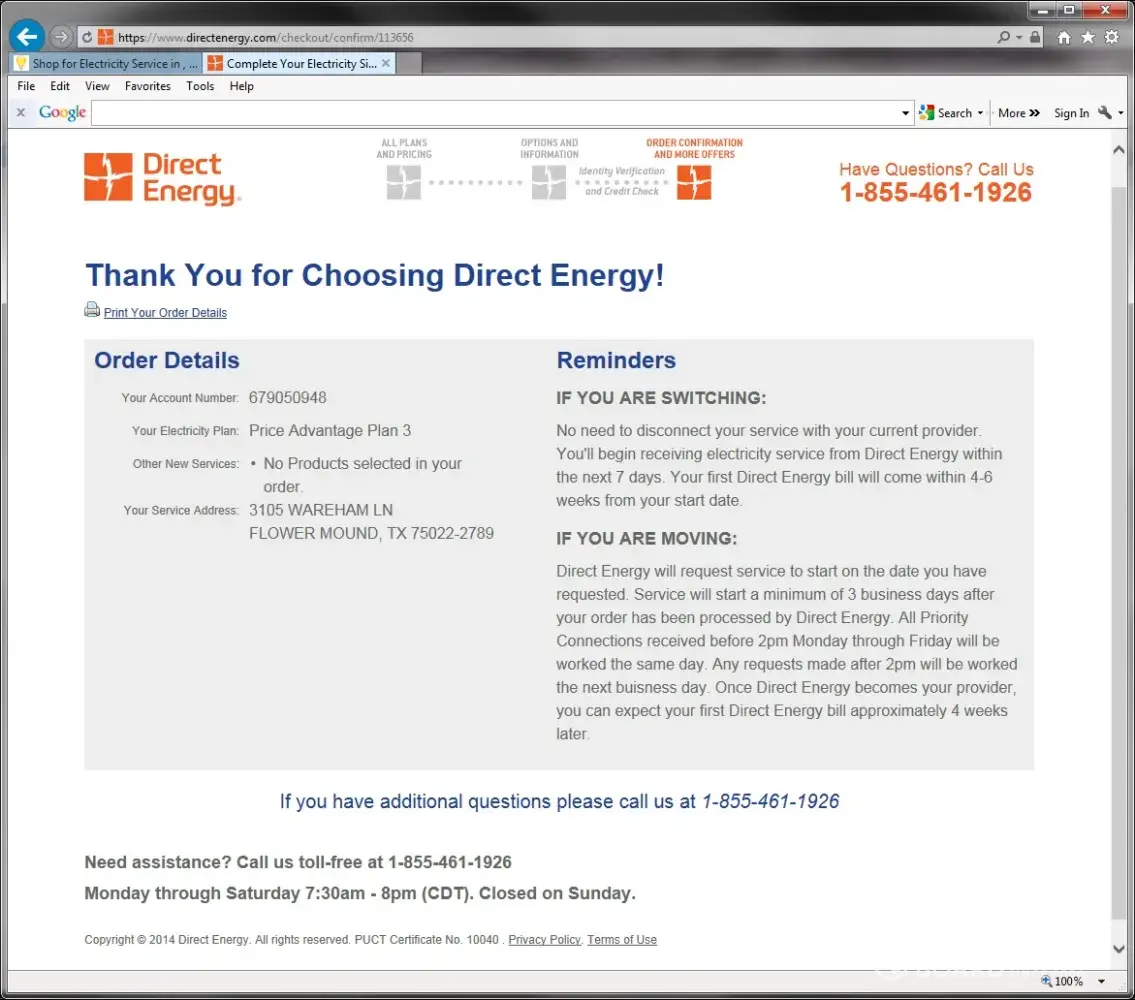Open browser Tools gear icon
Screen dimensions: 1135x1000
coord(1112,37)
